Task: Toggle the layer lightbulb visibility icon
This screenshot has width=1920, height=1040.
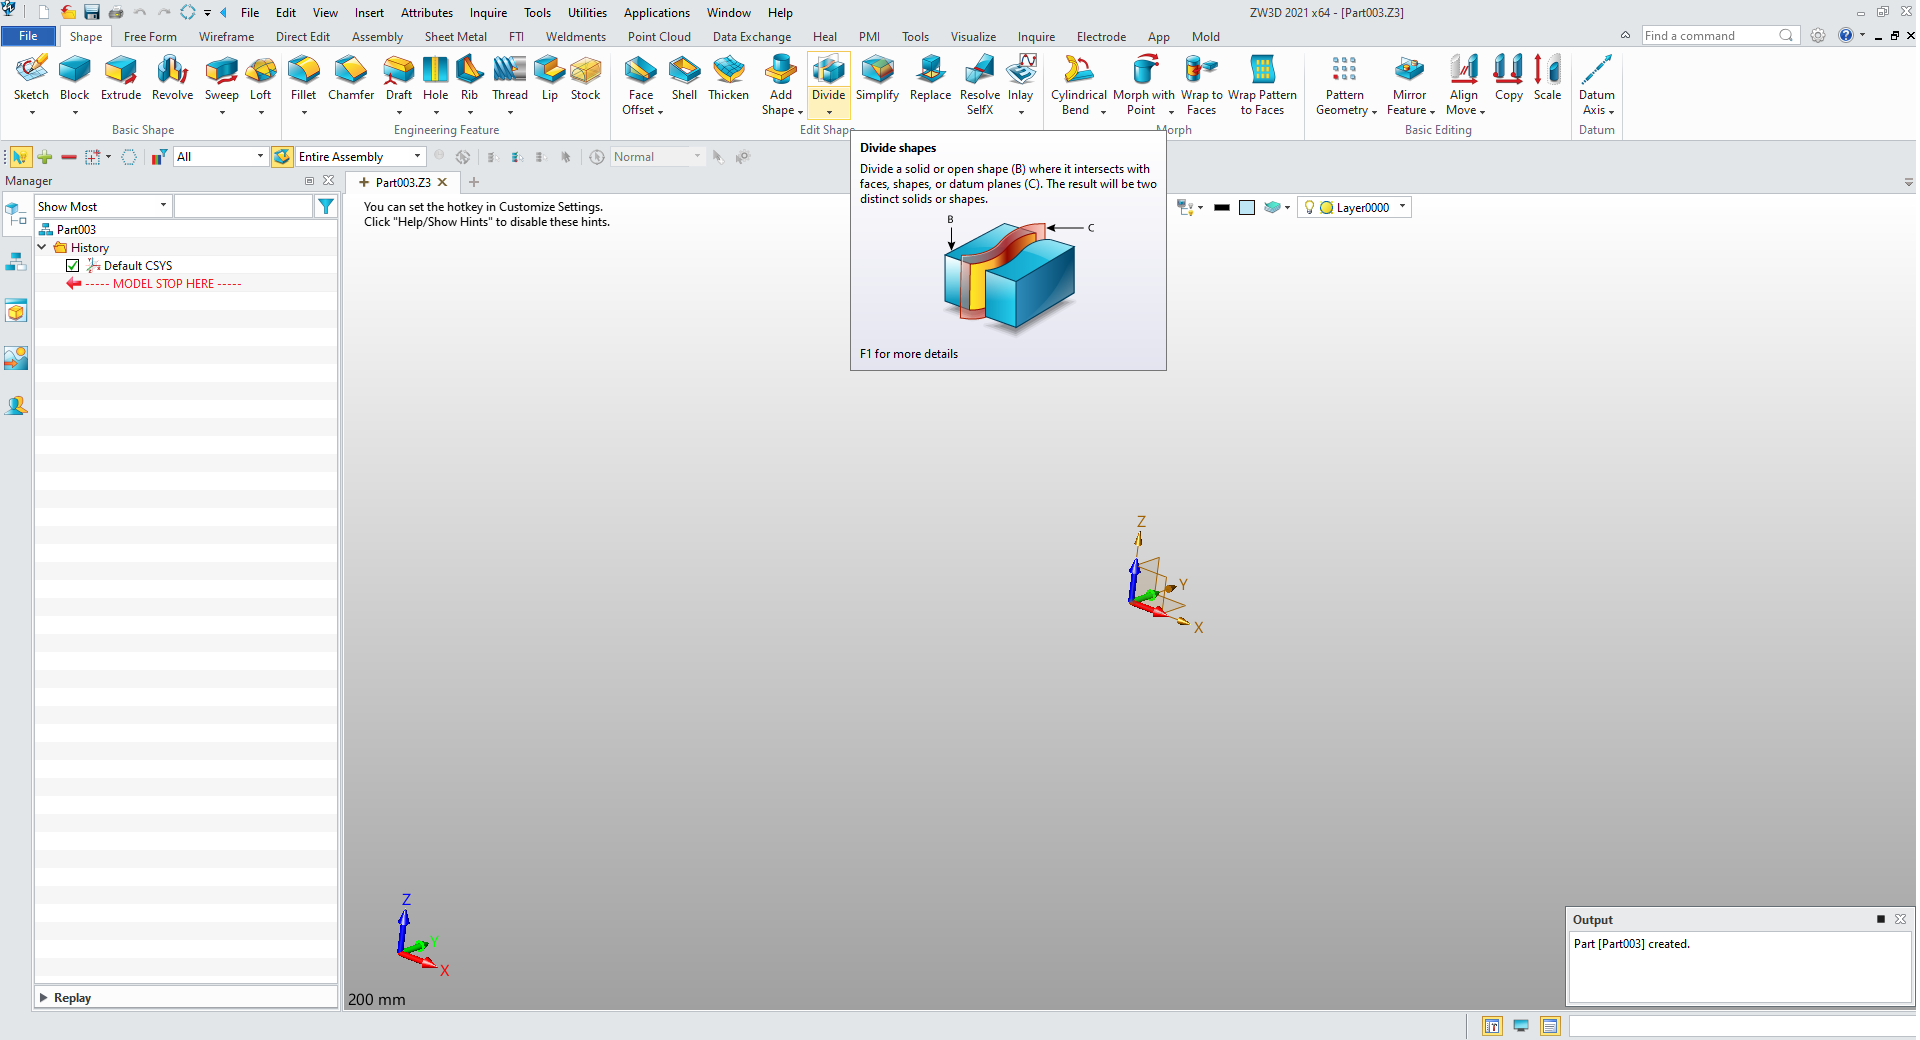Action: click(x=1309, y=208)
